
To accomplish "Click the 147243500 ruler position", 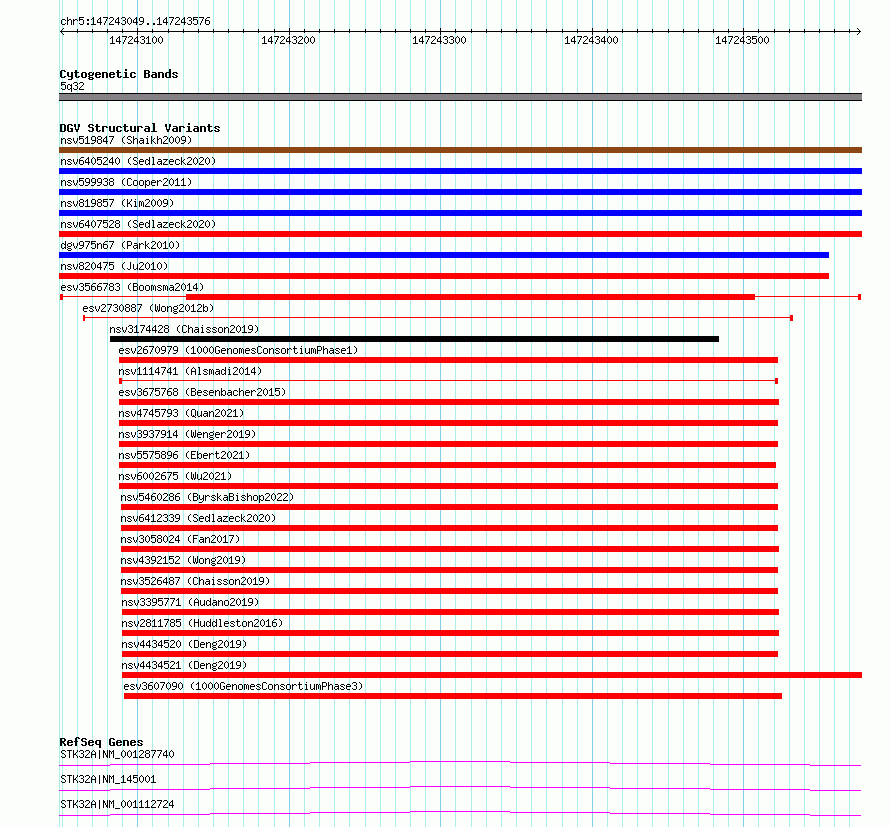I will pos(742,40).
